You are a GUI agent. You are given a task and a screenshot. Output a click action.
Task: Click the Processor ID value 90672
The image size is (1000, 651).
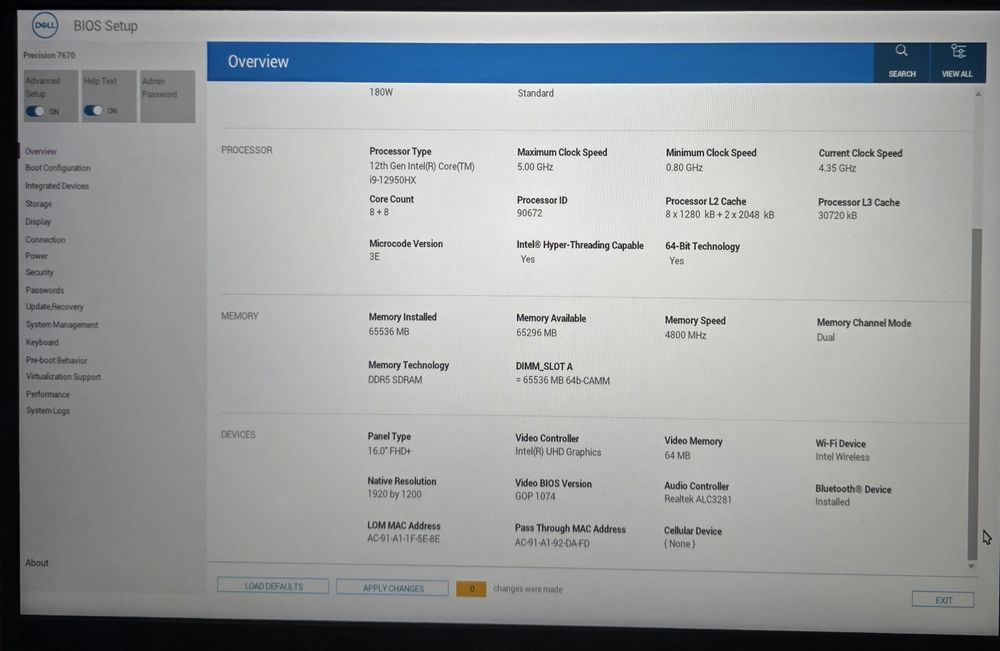[x=529, y=213]
